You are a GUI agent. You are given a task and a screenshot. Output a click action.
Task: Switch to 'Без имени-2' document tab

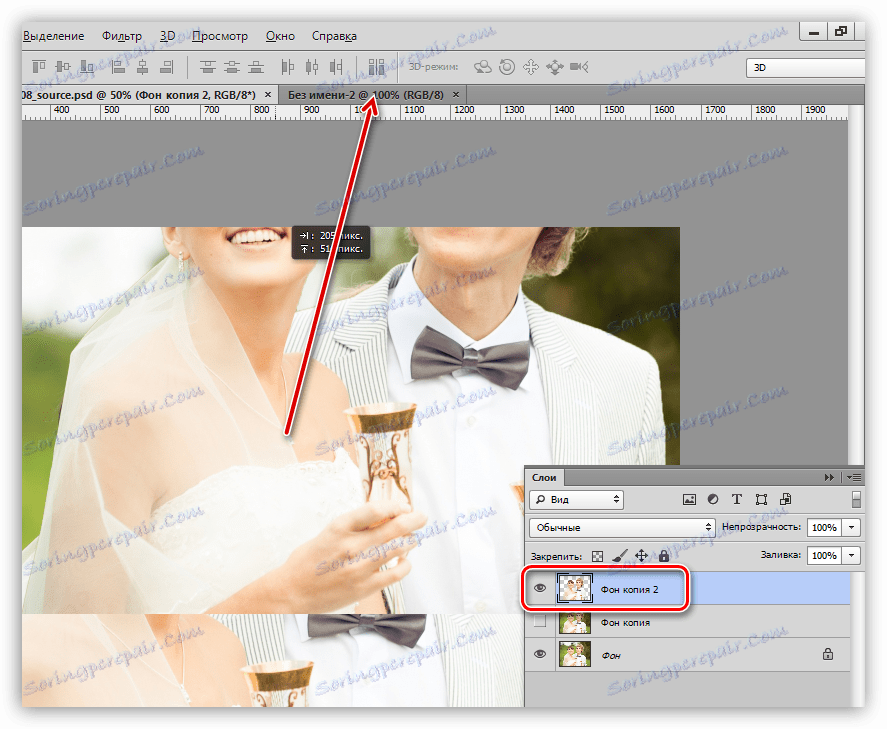click(365, 94)
